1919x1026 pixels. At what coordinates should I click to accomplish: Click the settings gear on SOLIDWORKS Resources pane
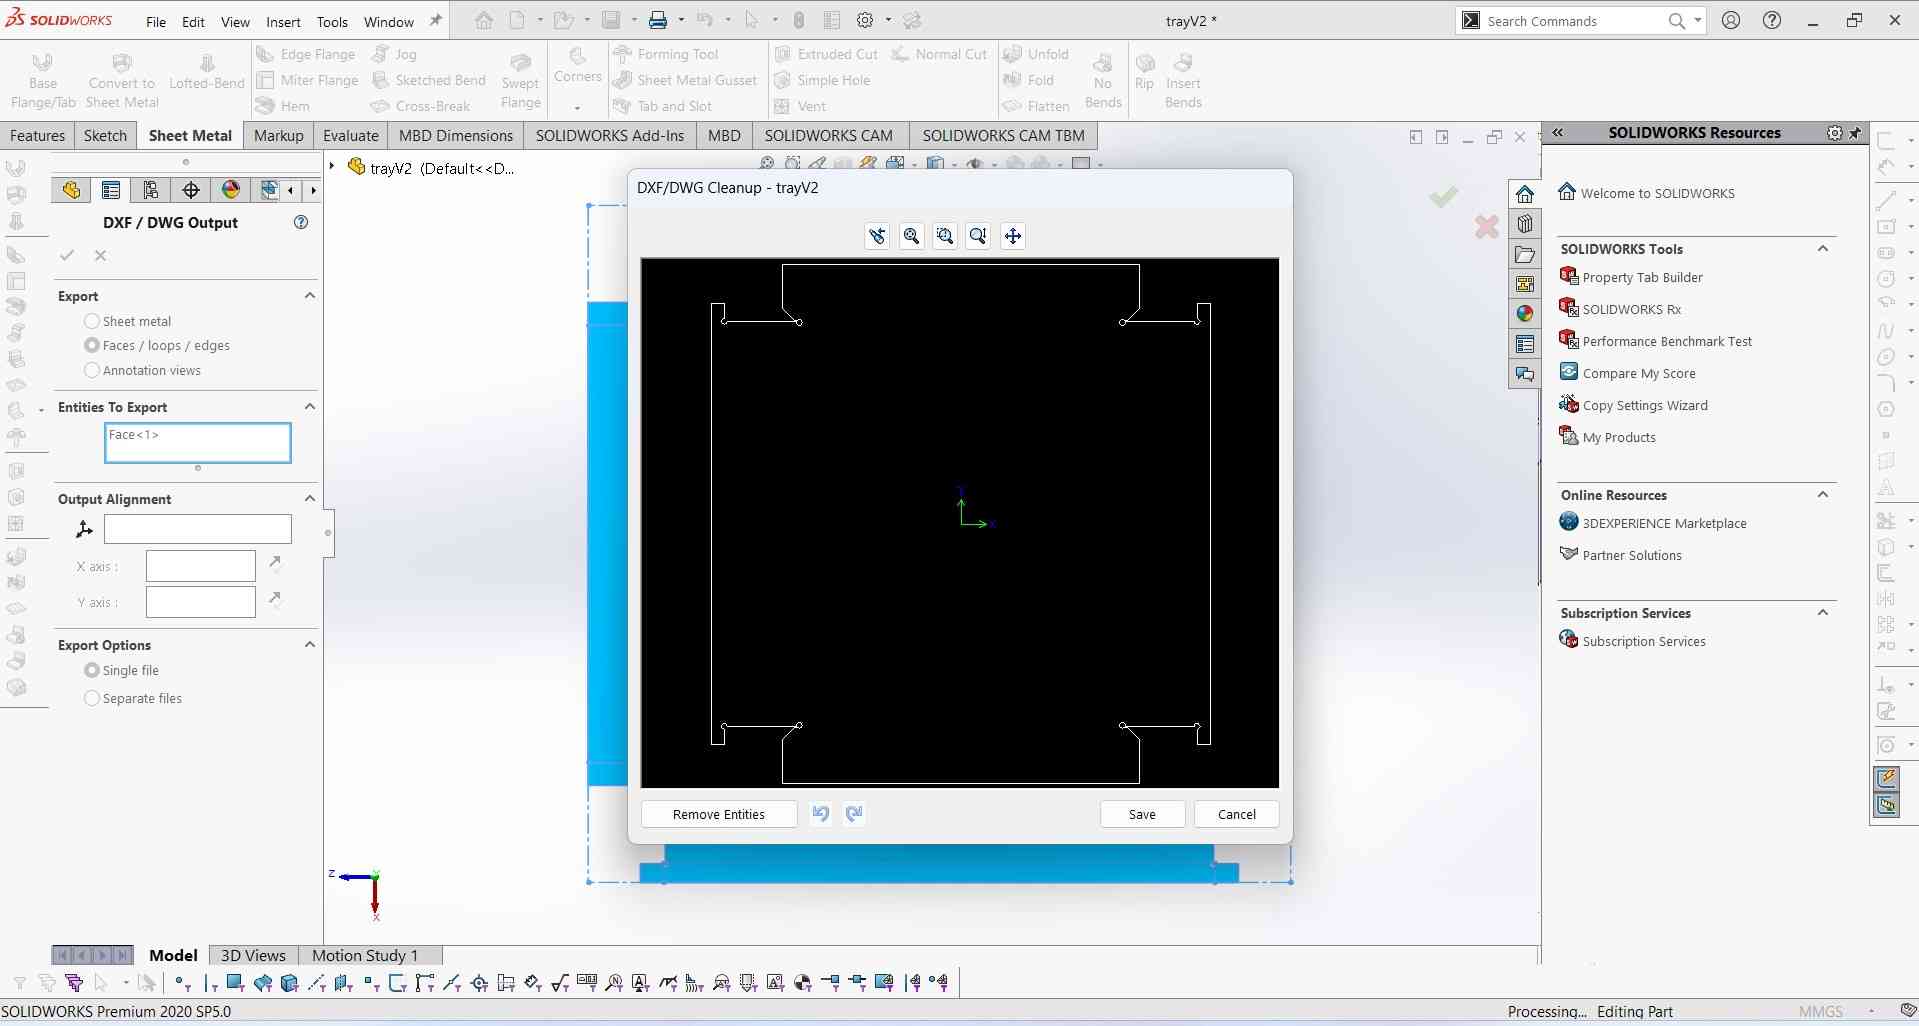[x=1834, y=133]
